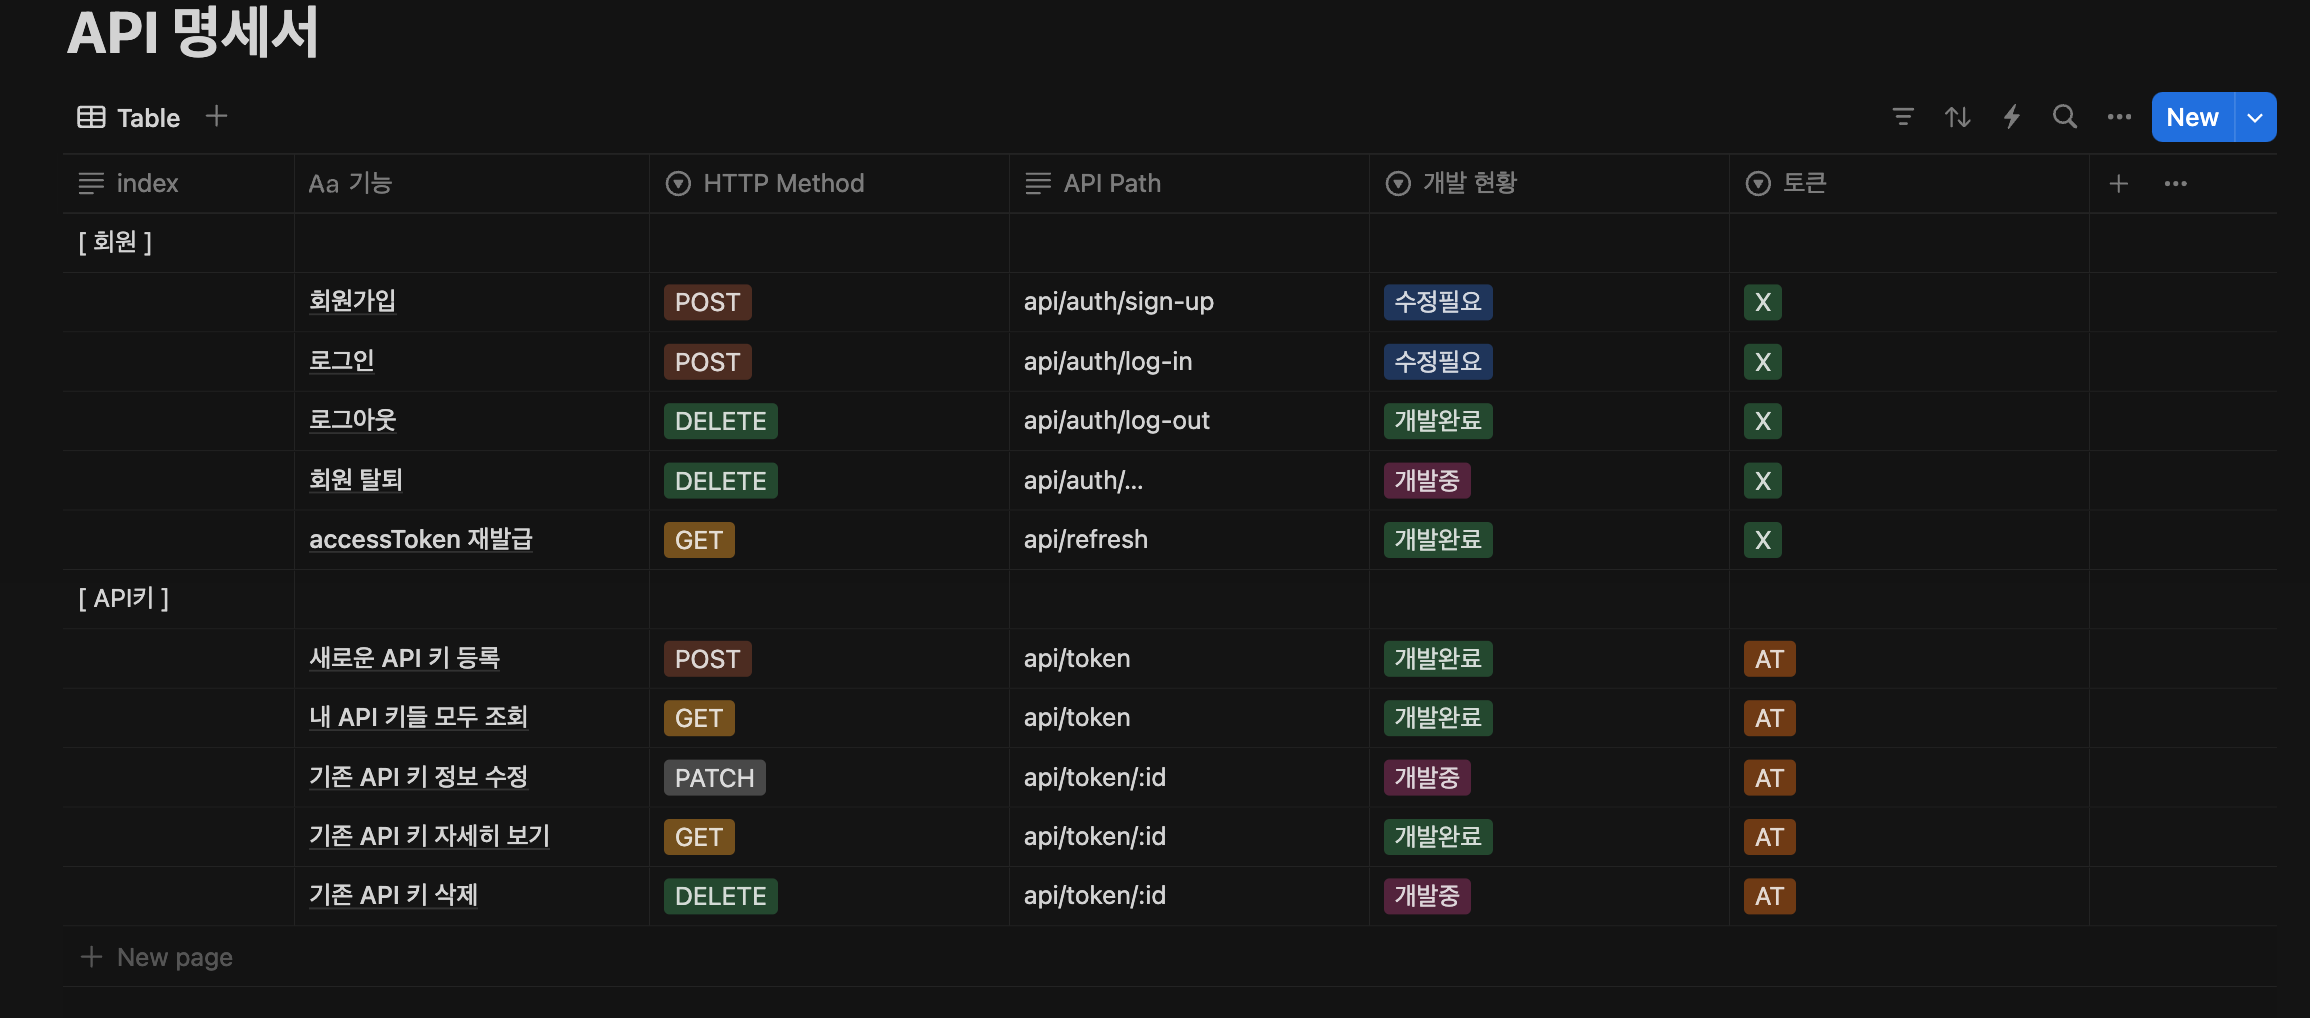Select the POST tag in 회원가입 row
This screenshot has height=1018, width=2310.
coord(707,302)
